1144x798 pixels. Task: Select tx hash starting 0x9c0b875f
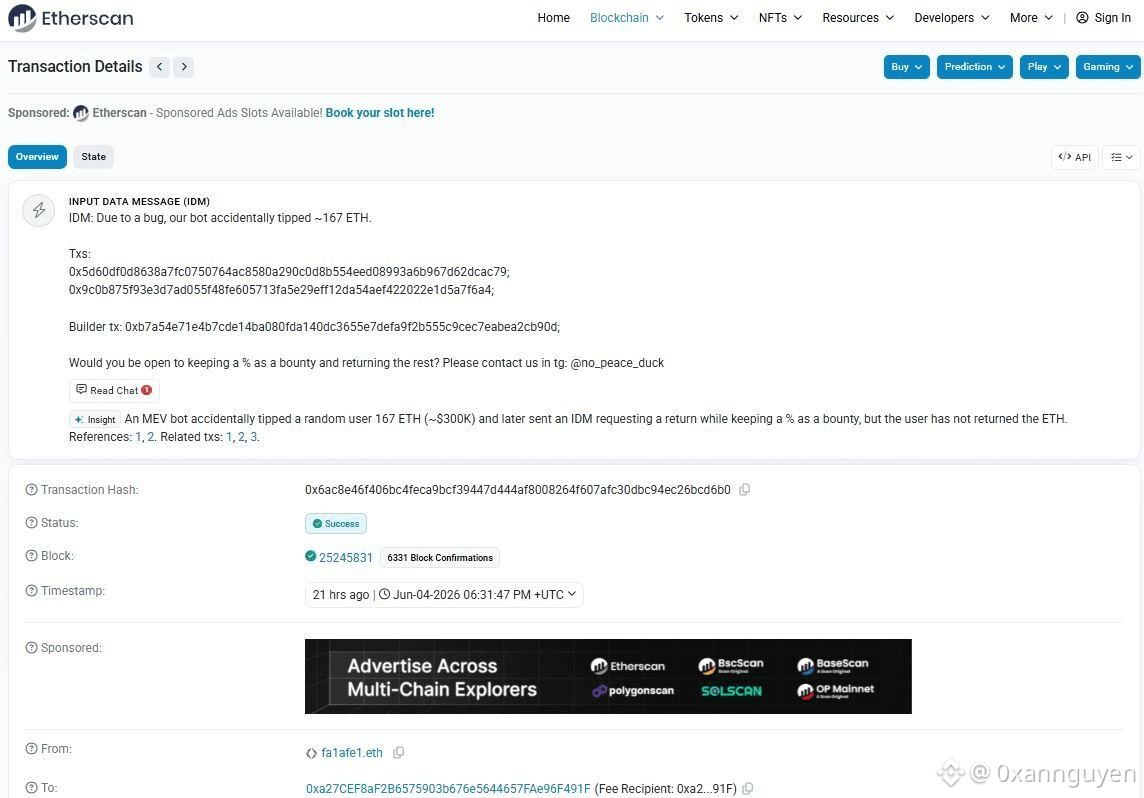tap(281, 290)
